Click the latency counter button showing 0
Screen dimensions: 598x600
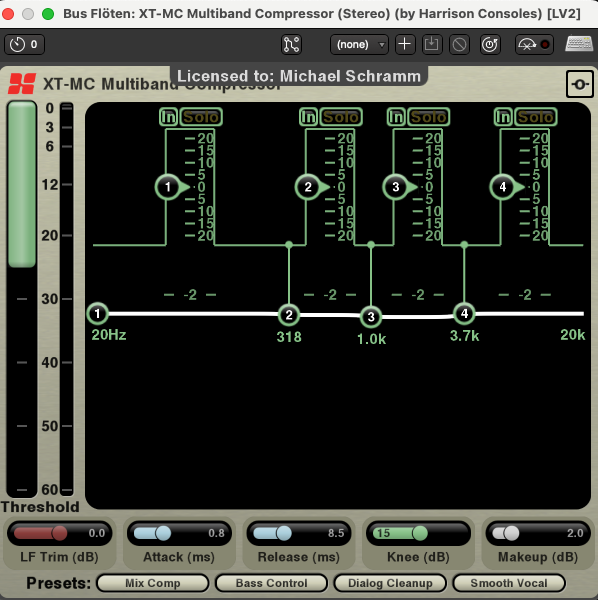(24, 44)
